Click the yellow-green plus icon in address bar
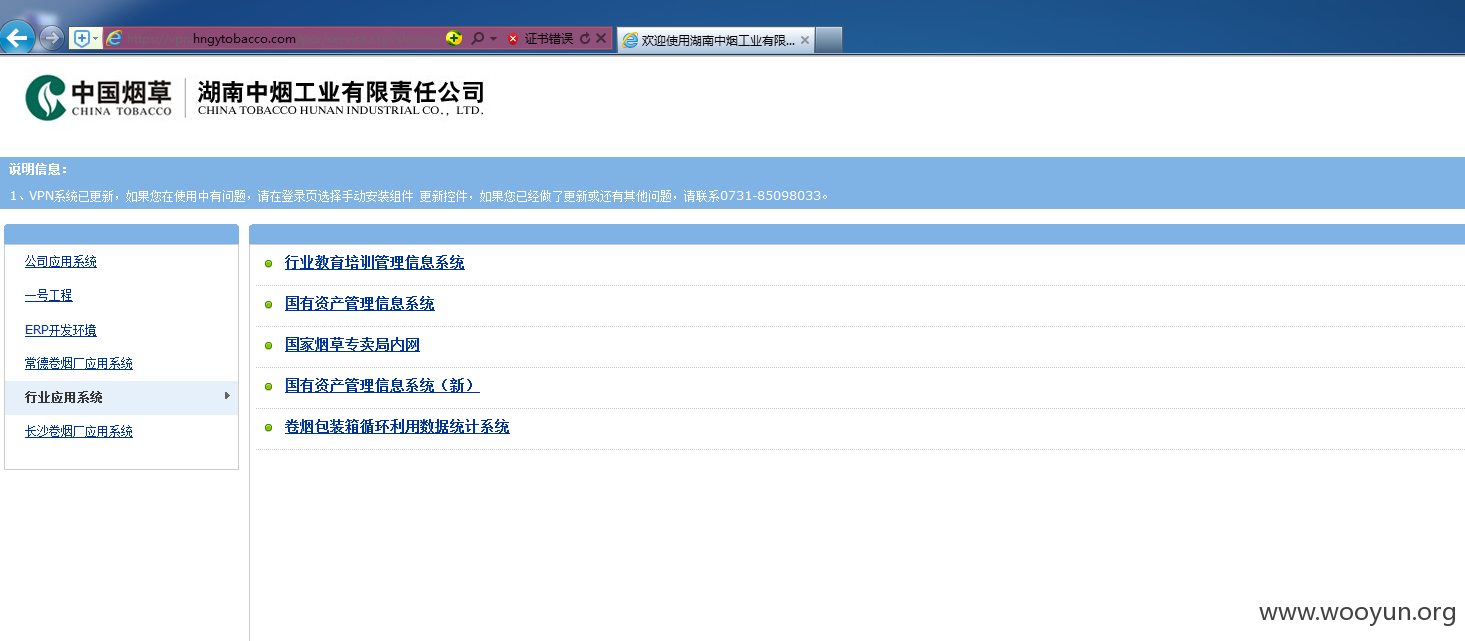Image resolution: width=1465 pixels, height=641 pixels. (x=454, y=38)
